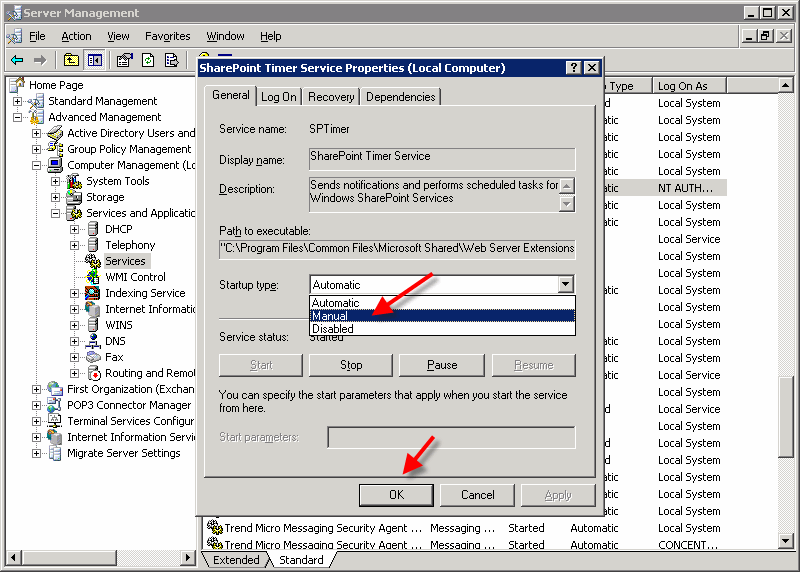Screen dimensions: 800x572
Task: Select Disabled in Startup type list
Action: [442, 329]
